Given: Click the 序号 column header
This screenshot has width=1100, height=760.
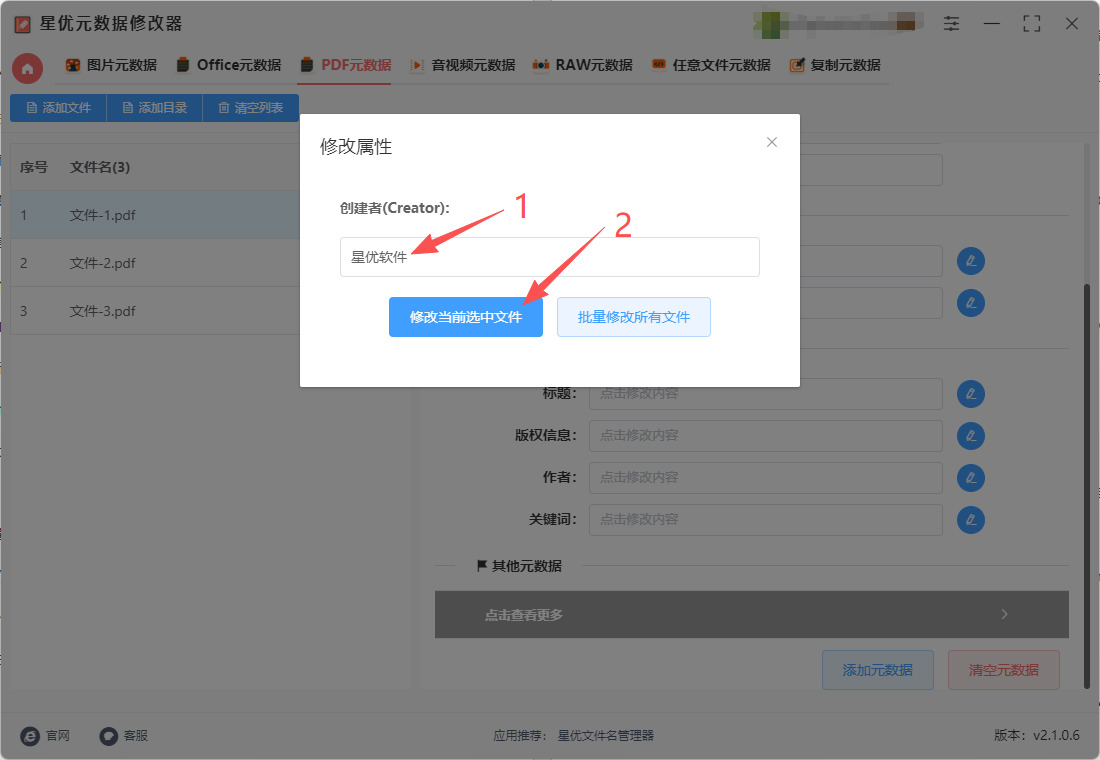Looking at the screenshot, I should tap(34, 167).
